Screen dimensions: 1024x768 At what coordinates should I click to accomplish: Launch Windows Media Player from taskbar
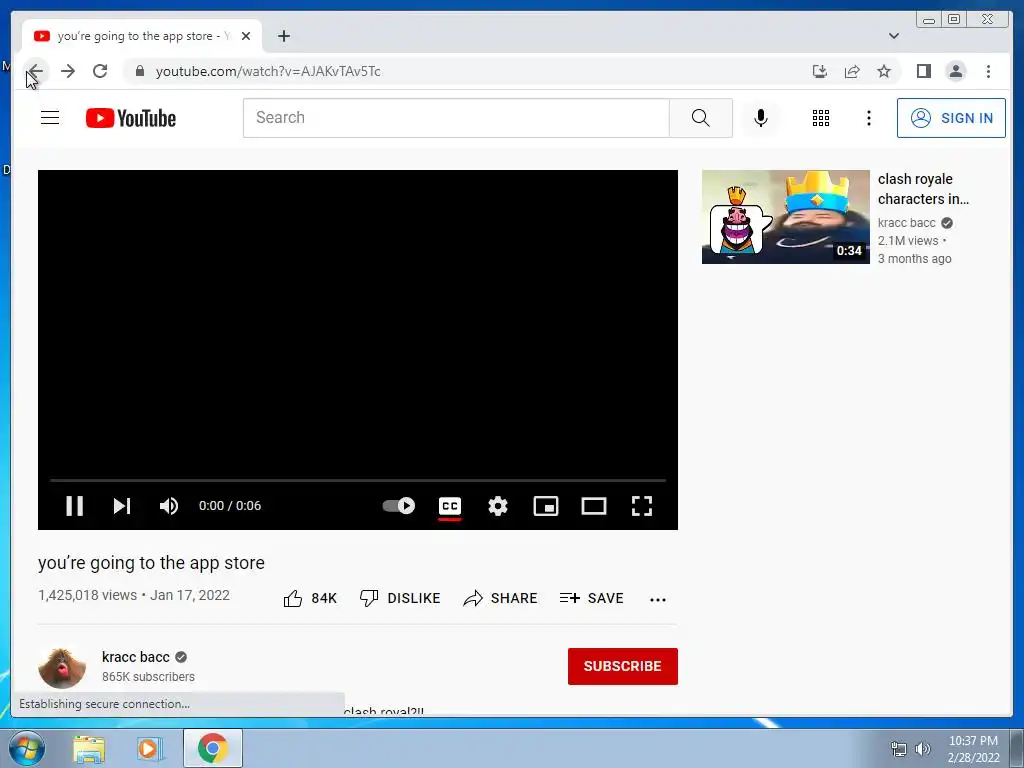click(150, 749)
